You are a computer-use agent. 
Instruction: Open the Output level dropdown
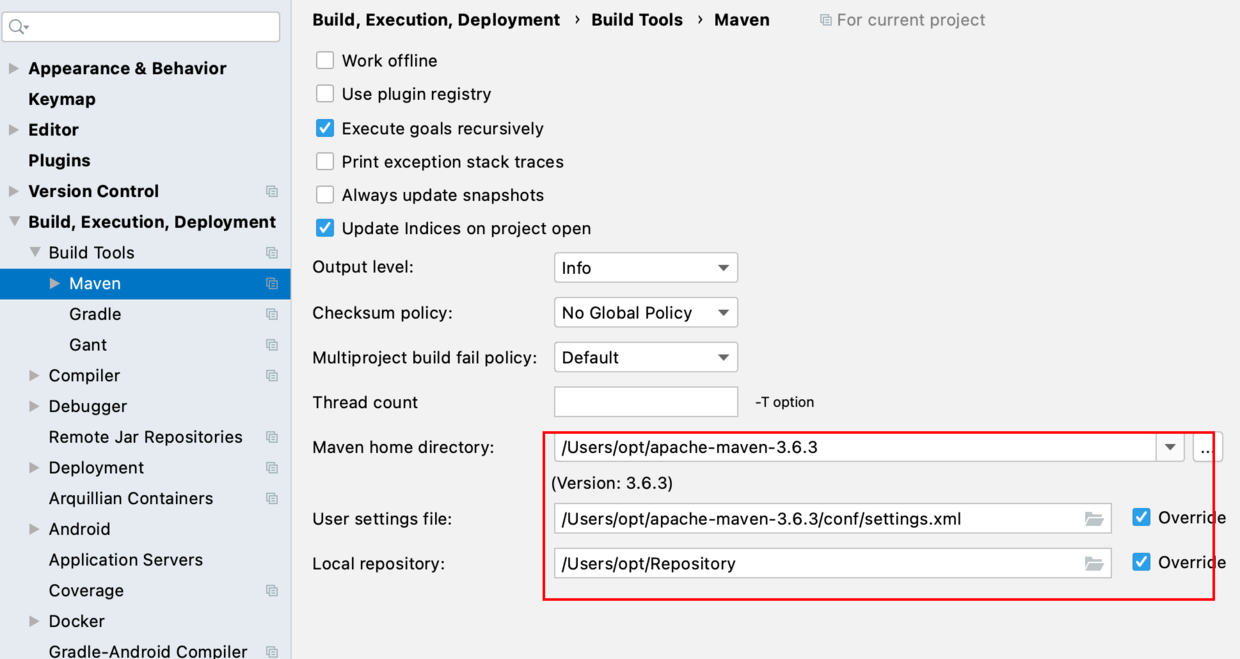[x=646, y=268]
